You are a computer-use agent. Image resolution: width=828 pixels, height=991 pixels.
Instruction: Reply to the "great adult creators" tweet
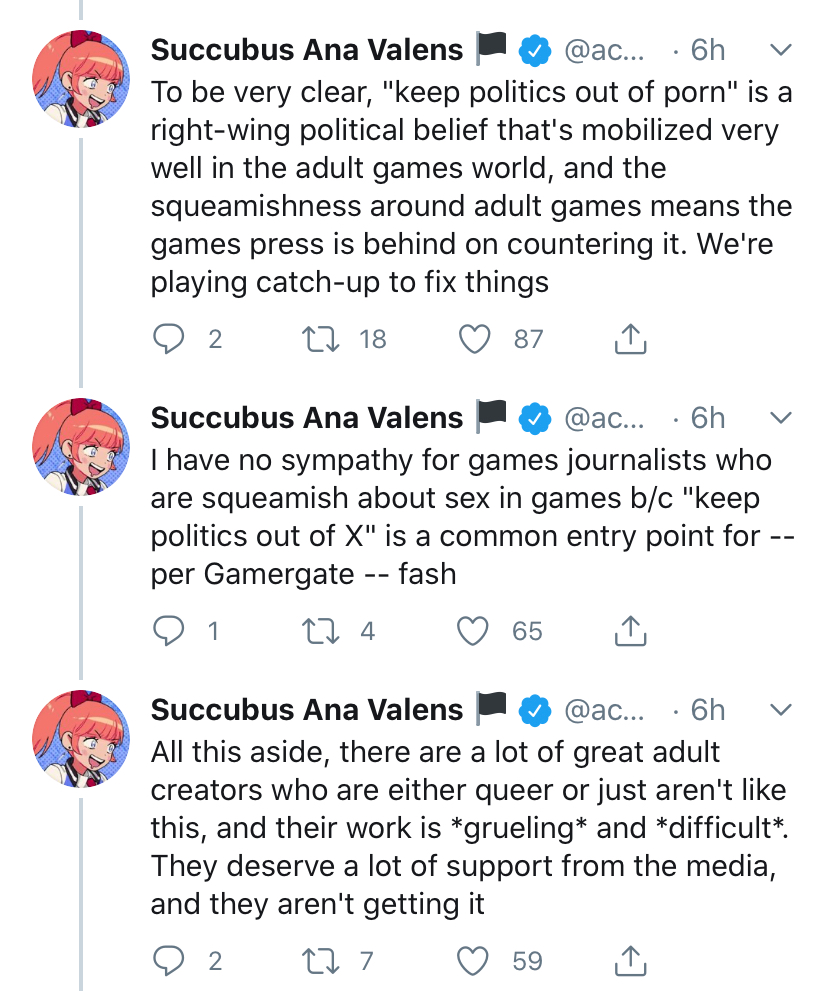[x=169, y=961]
